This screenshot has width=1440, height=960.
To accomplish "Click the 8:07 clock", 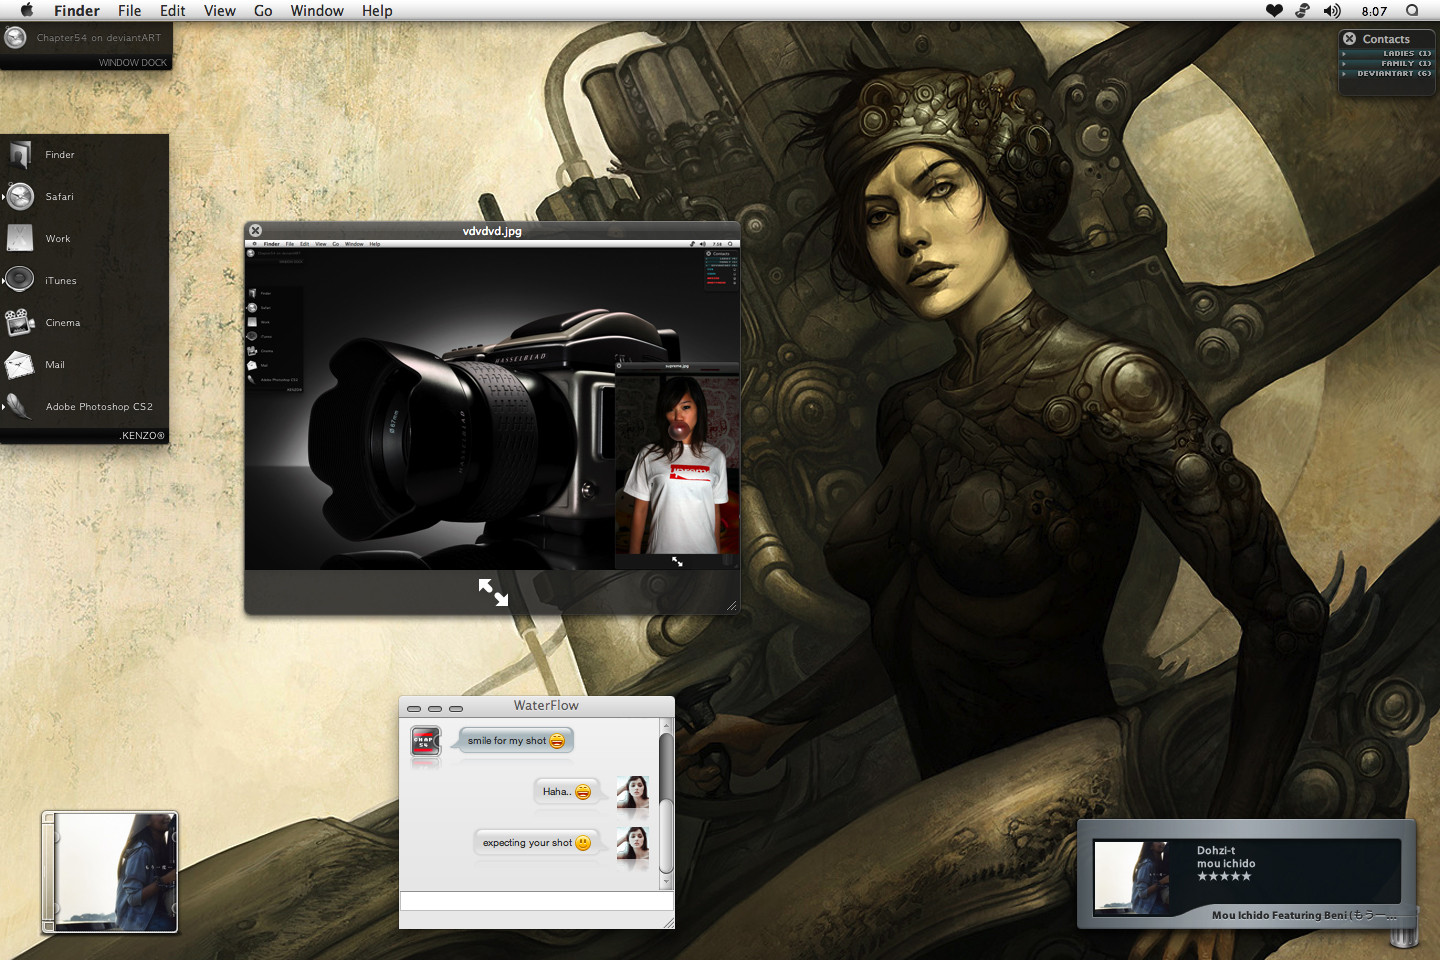I will 1374,11.
